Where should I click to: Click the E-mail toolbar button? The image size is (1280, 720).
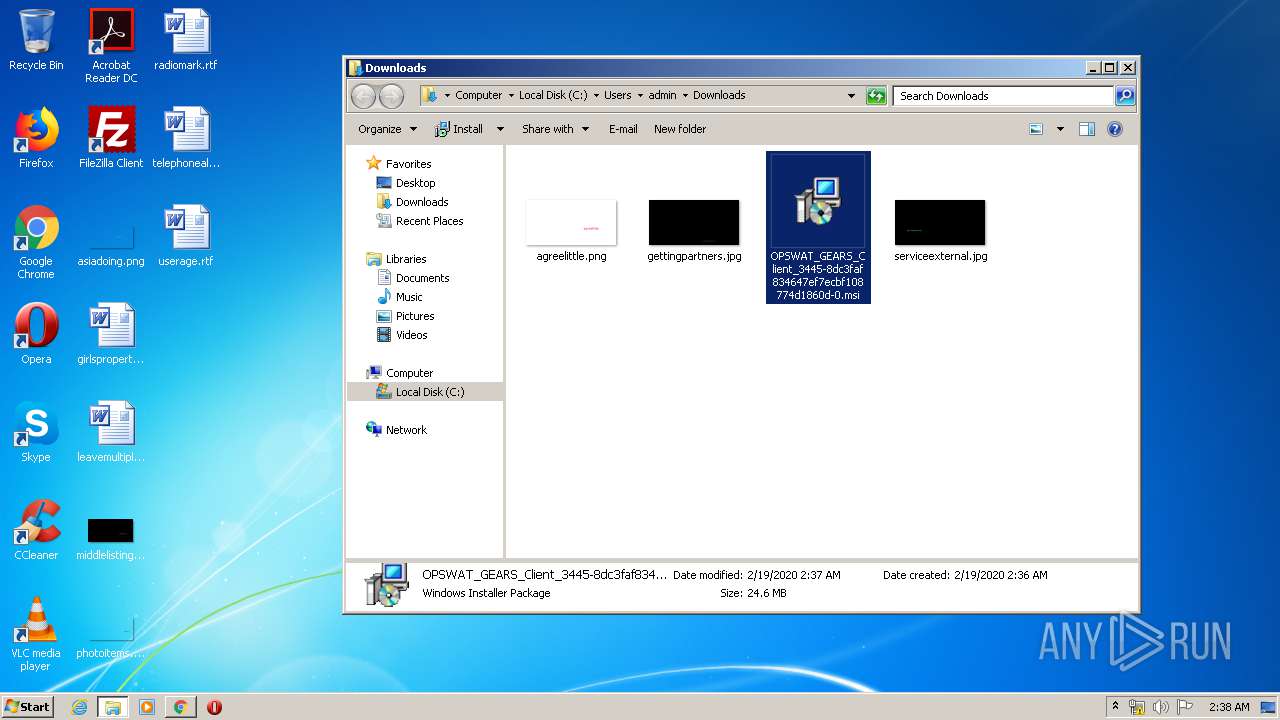pos(623,129)
